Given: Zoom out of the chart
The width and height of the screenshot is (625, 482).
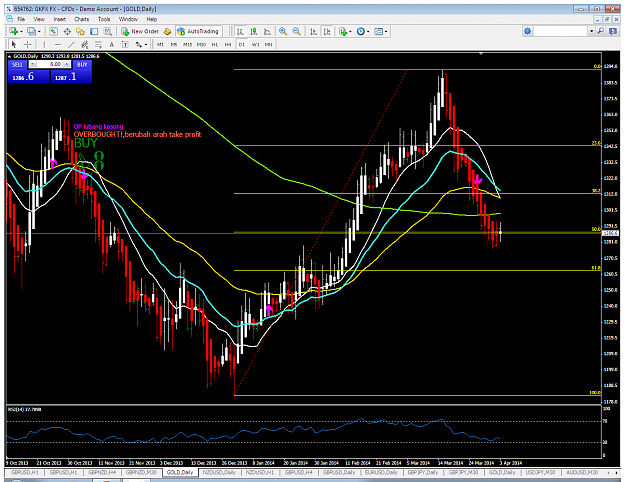Looking at the screenshot, I should click(297, 31).
